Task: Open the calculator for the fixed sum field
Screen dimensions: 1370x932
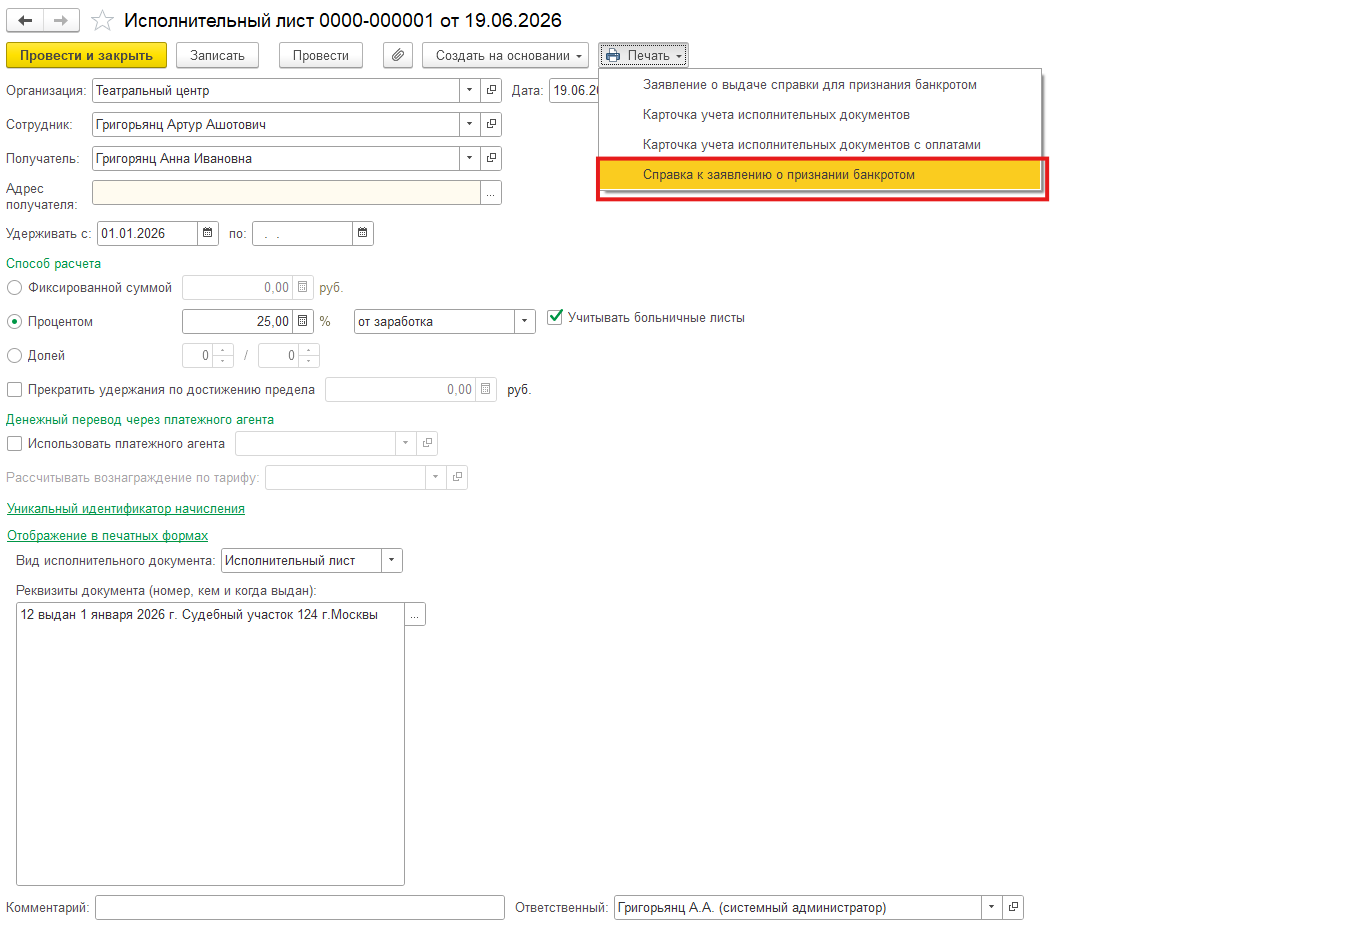Action: coord(303,287)
